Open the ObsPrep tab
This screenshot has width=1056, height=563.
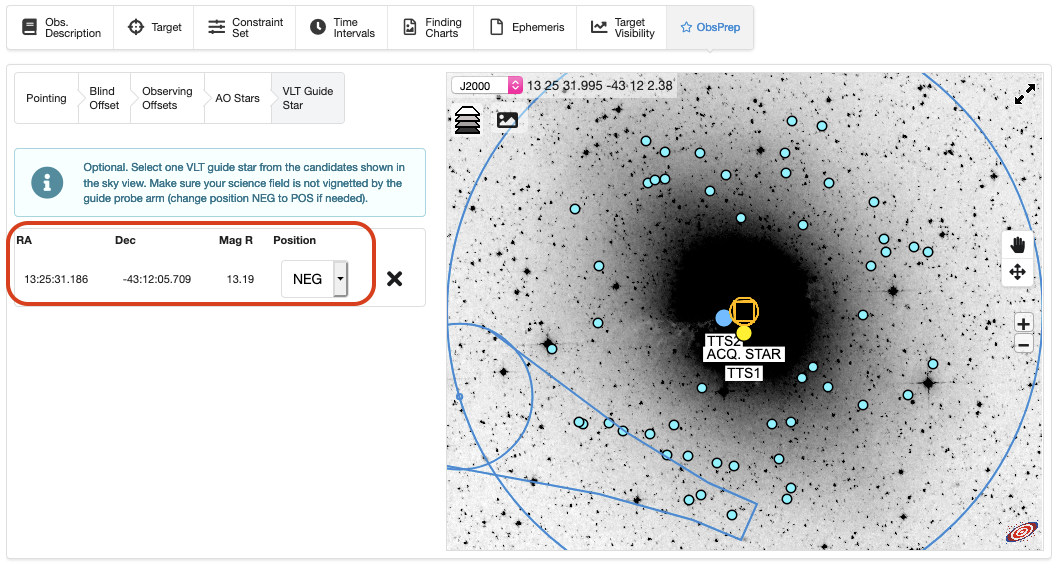click(x=710, y=28)
